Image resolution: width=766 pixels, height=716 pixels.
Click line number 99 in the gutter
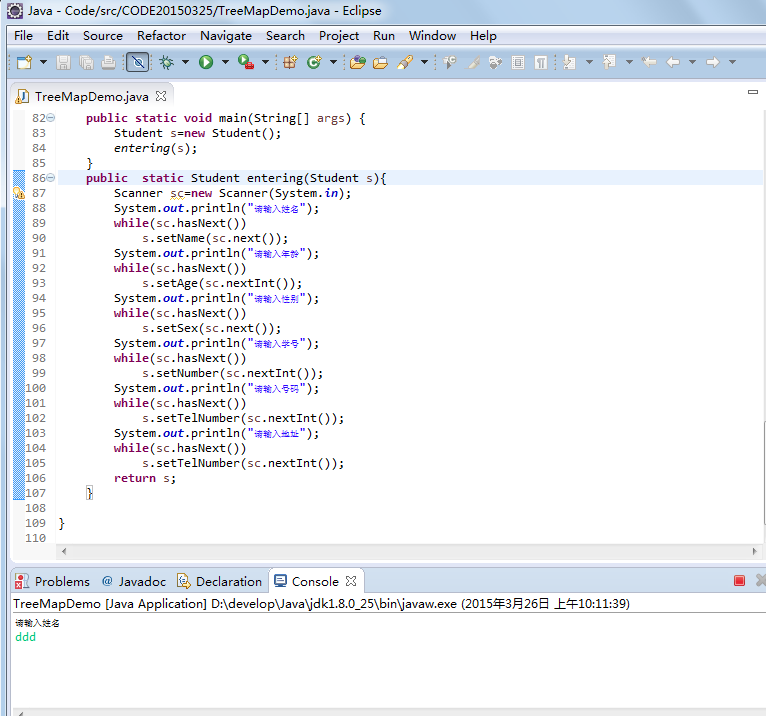coord(39,373)
